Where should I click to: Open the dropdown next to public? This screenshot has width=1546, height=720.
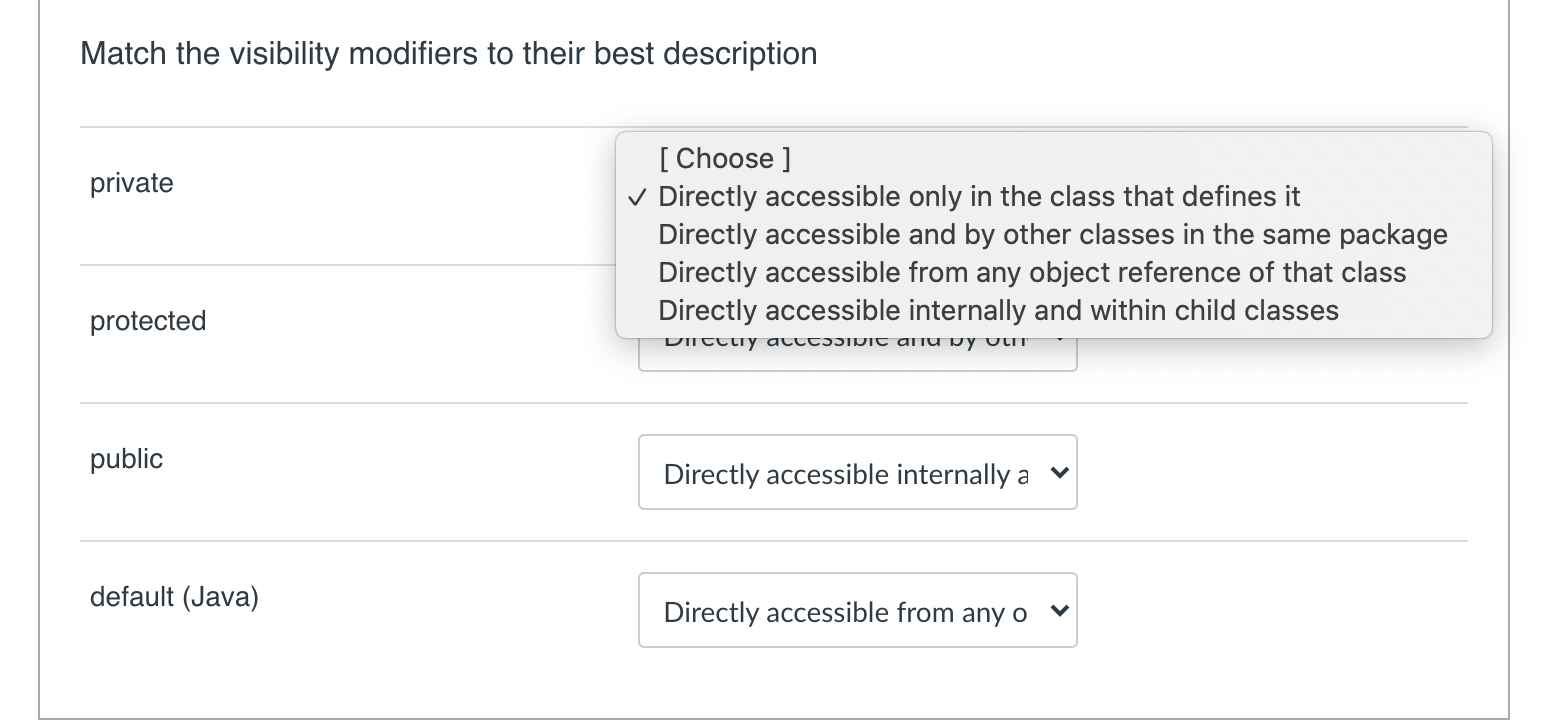click(857, 471)
